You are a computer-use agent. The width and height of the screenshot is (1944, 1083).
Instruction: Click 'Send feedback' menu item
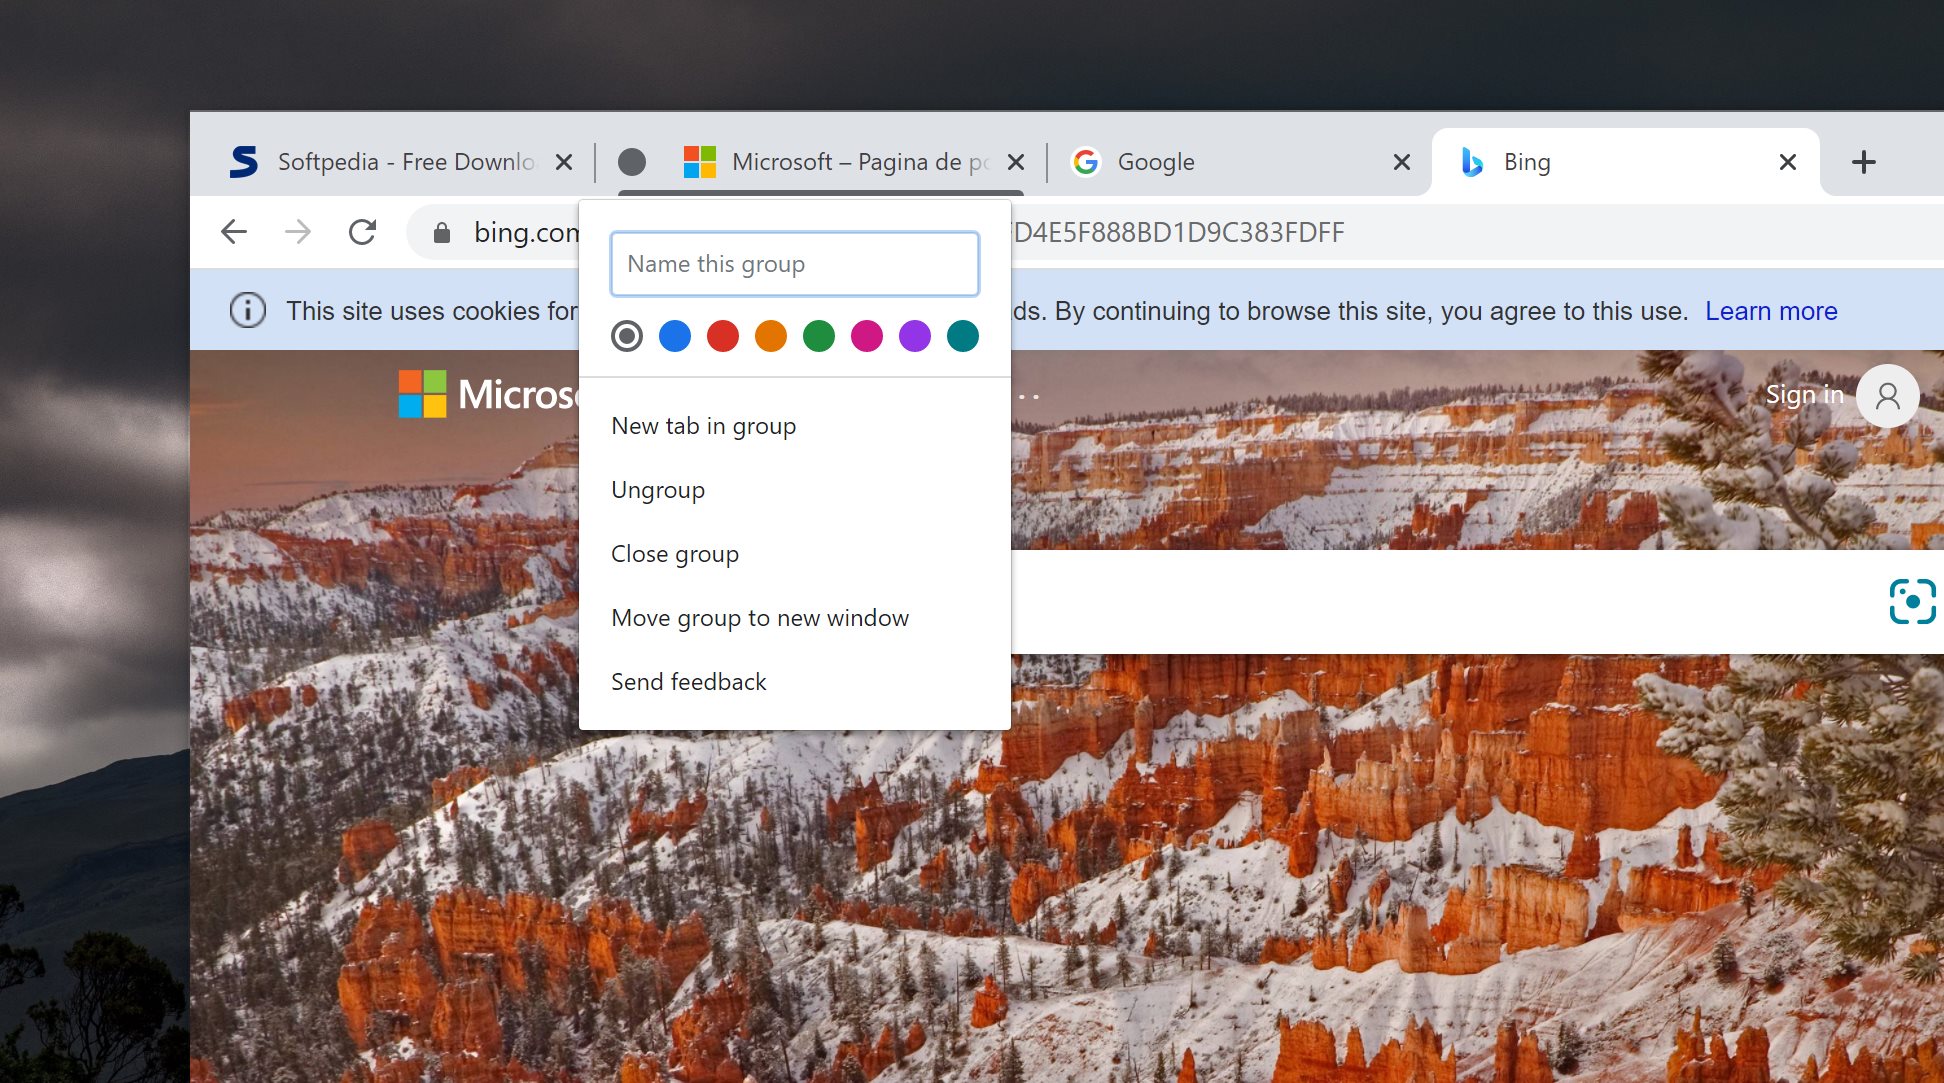click(688, 682)
